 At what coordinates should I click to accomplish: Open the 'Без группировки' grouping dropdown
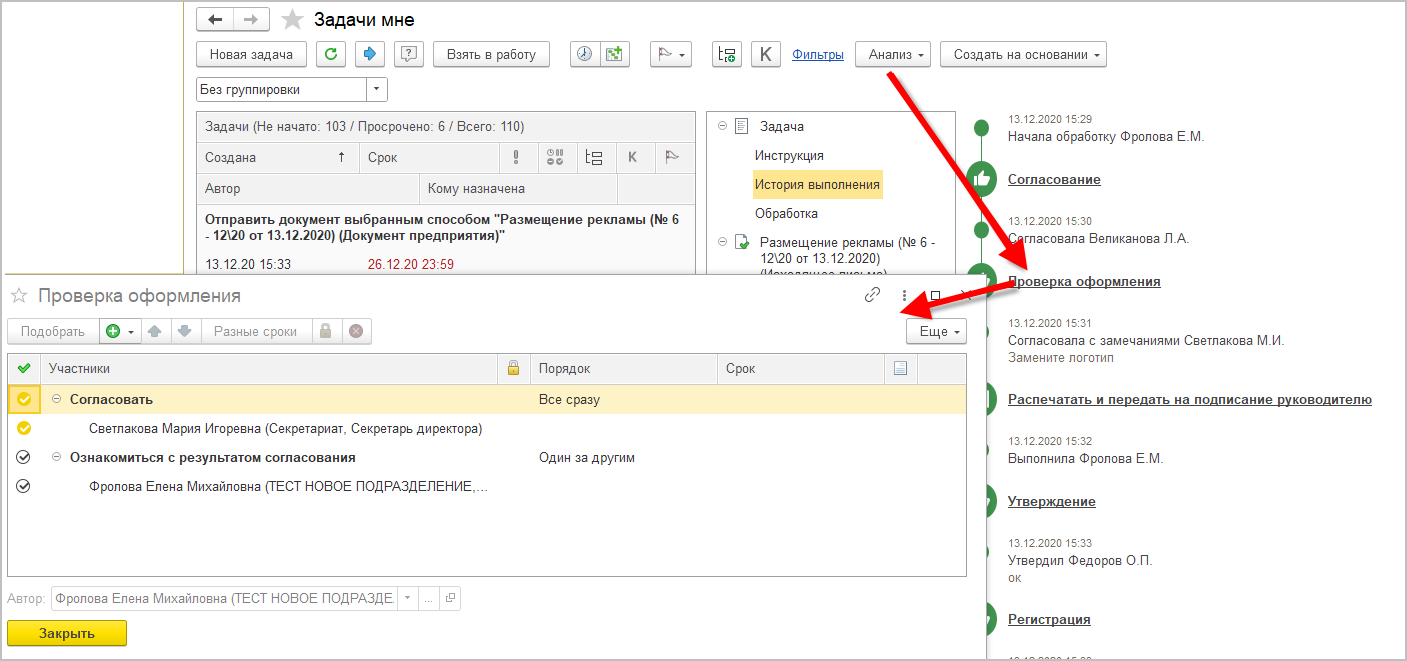point(377,89)
